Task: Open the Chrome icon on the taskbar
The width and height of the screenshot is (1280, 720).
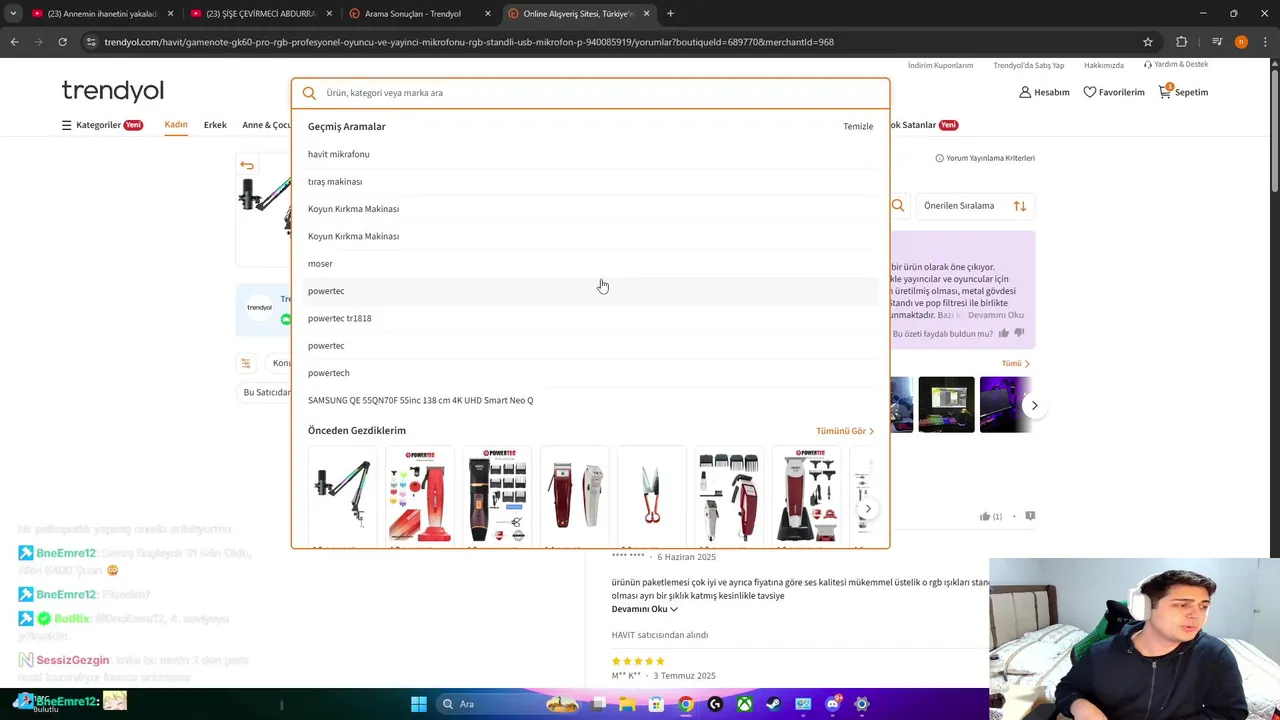Action: (686, 704)
